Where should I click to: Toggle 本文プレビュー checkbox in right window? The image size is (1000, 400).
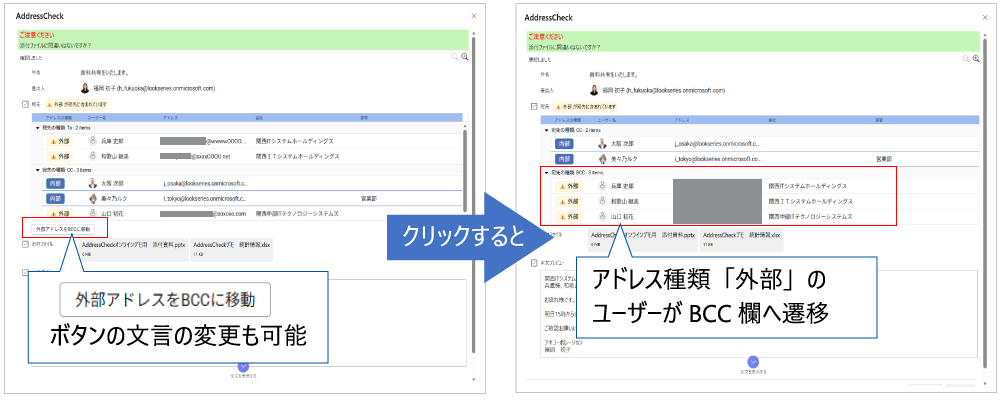point(534,263)
